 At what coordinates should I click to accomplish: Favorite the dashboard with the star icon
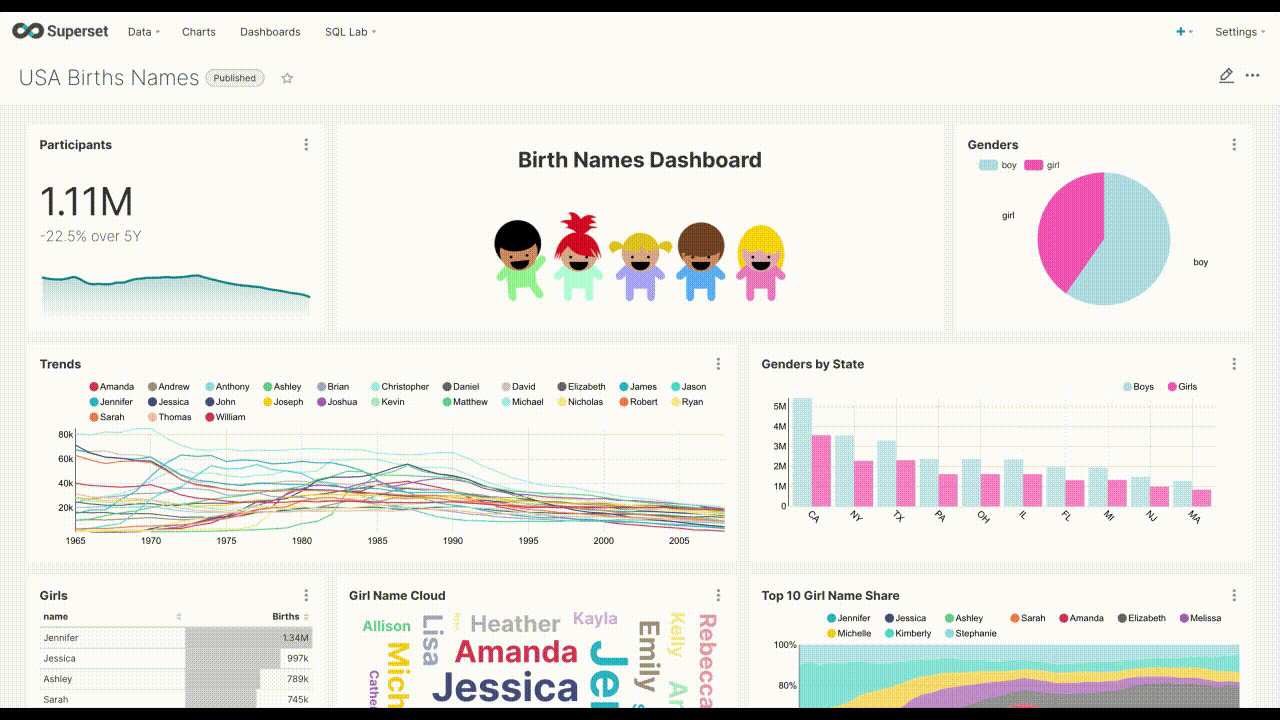[x=287, y=78]
